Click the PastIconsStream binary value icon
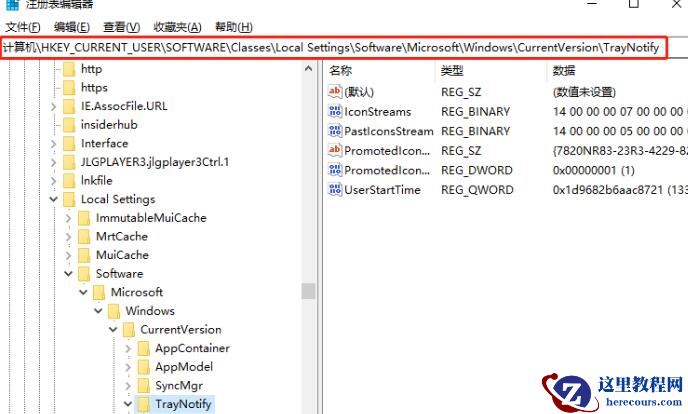 [335, 131]
